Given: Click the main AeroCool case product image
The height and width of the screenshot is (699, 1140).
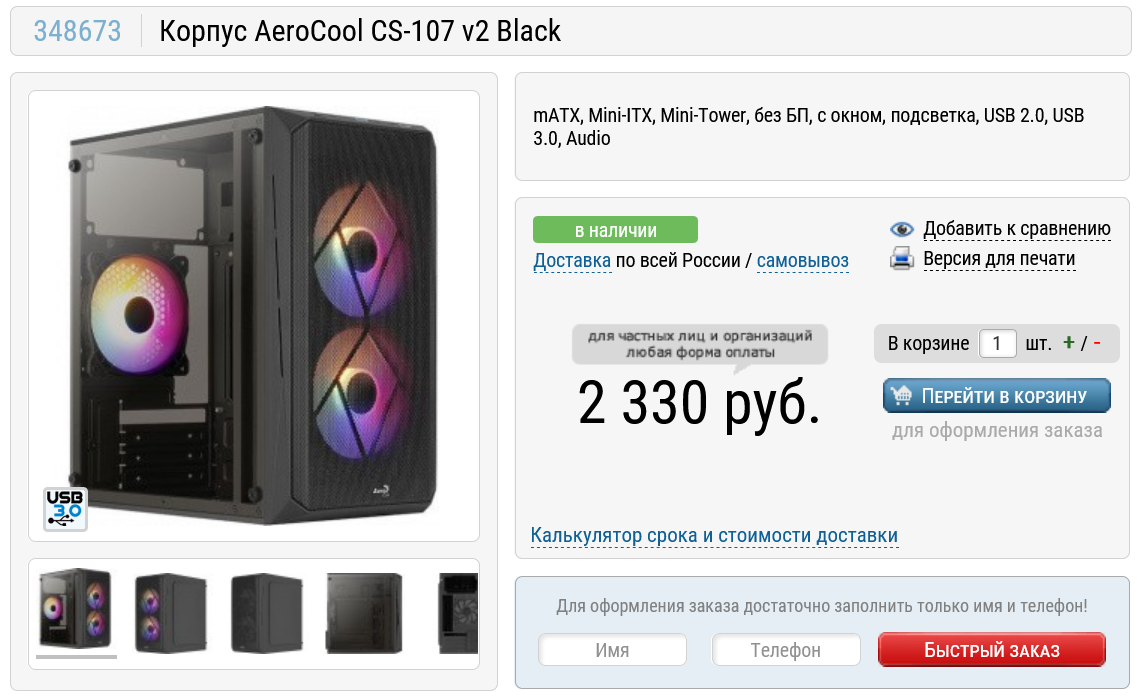Looking at the screenshot, I should [254, 316].
